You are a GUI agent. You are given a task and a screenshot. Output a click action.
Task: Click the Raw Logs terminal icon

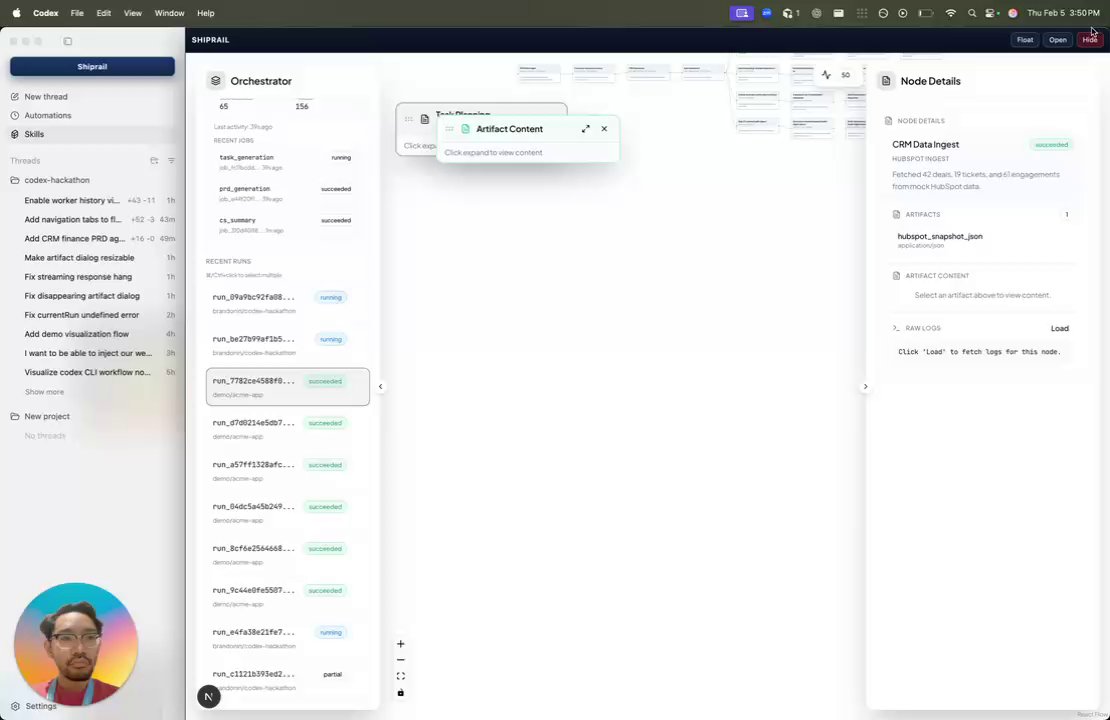point(896,328)
